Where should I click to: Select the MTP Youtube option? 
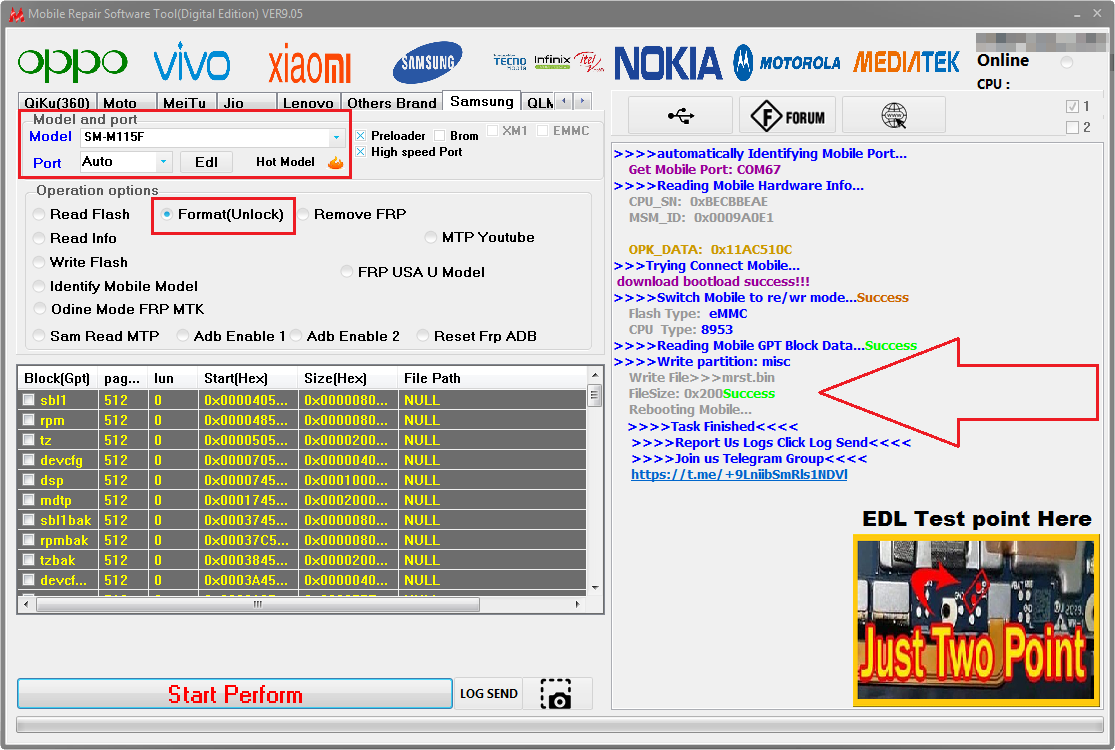[480, 237]
